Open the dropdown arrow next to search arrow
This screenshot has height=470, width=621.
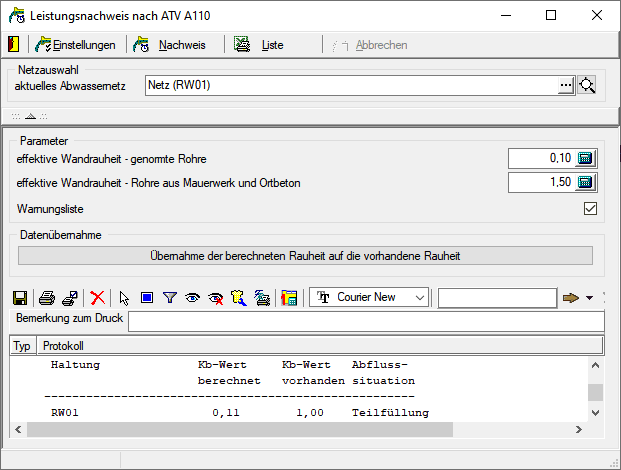589,298
